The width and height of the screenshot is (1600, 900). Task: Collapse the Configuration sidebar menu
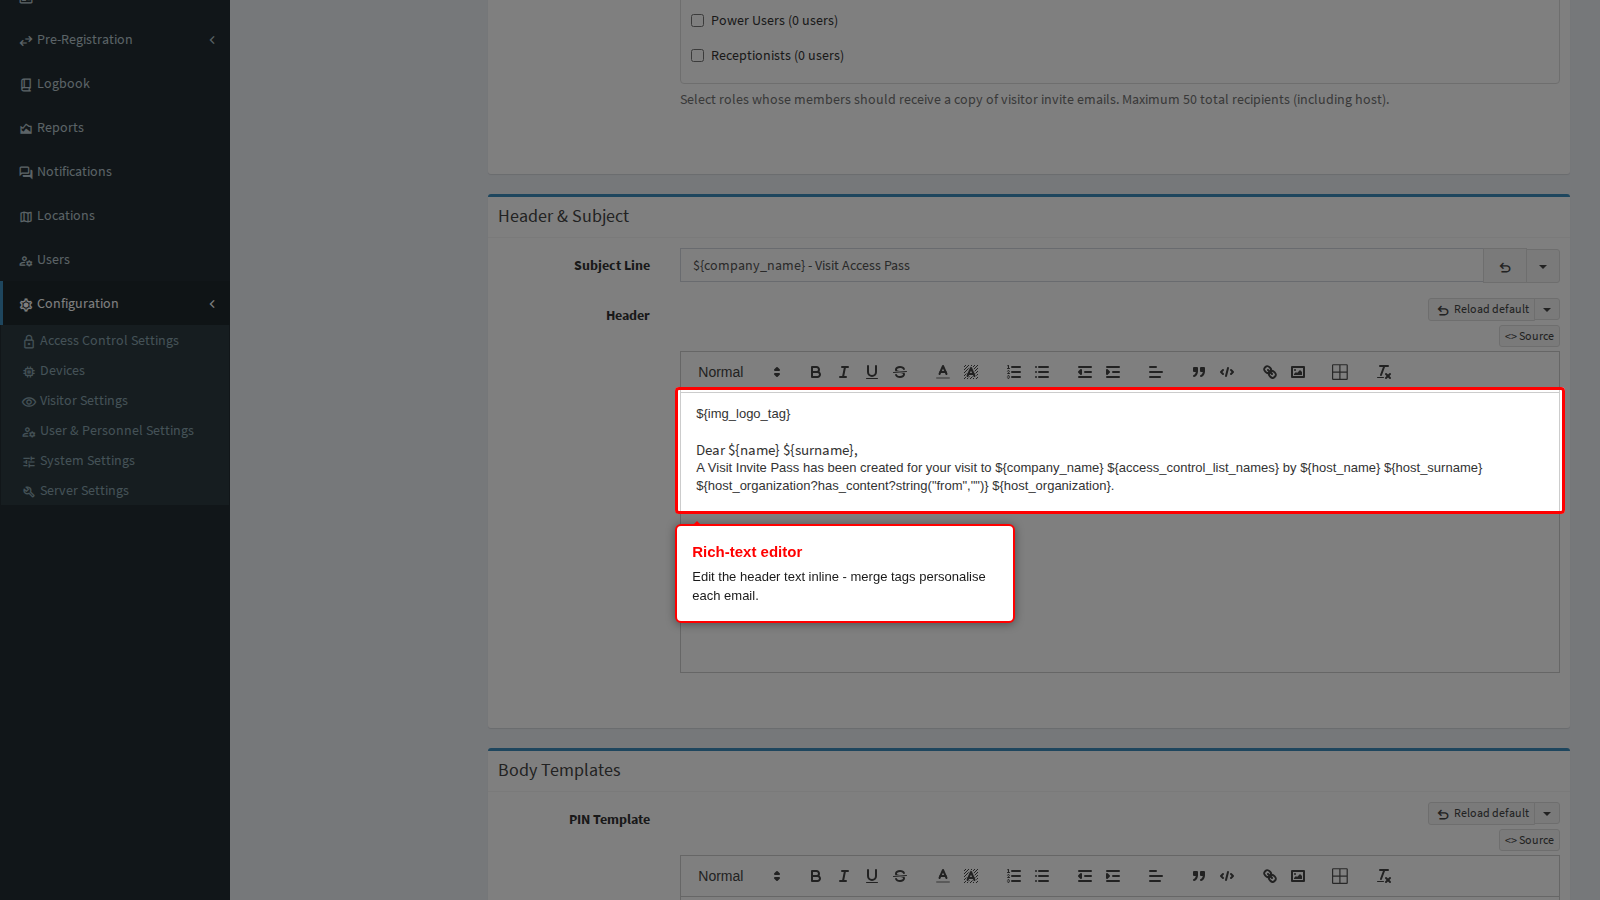pyautogui.click(x=115, y=304)
